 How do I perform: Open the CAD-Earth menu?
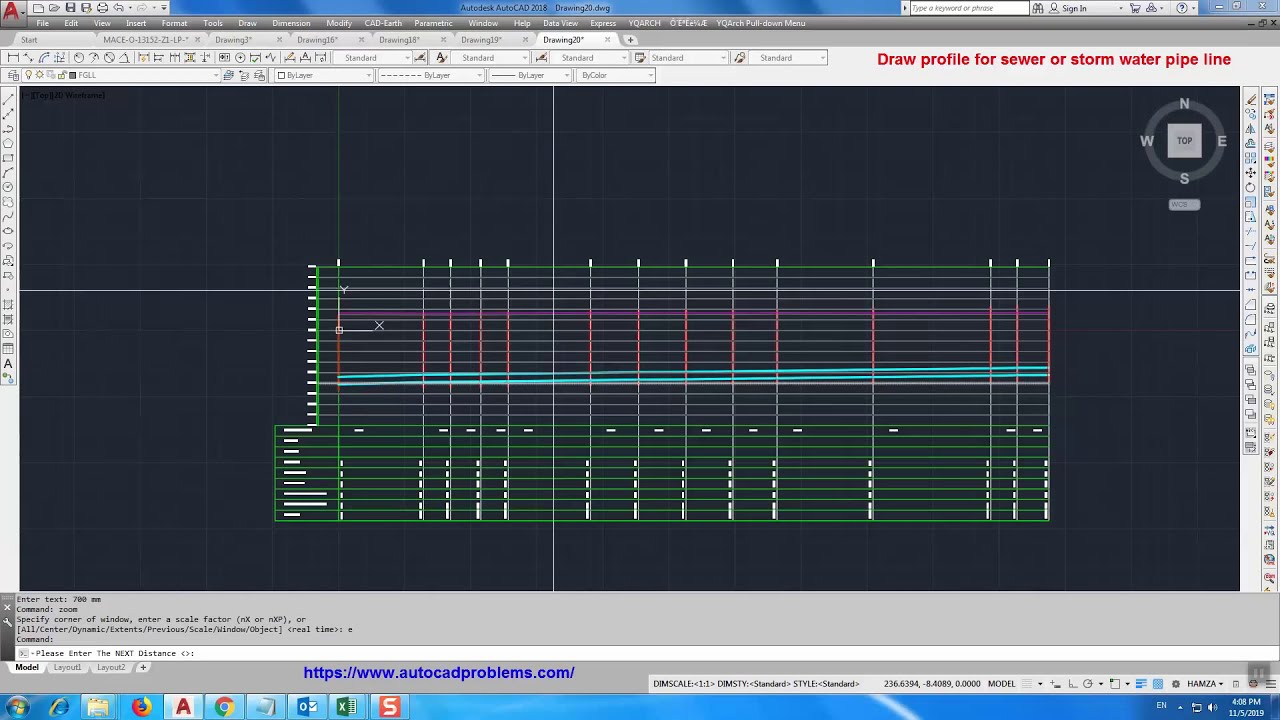tap(383, 23)
